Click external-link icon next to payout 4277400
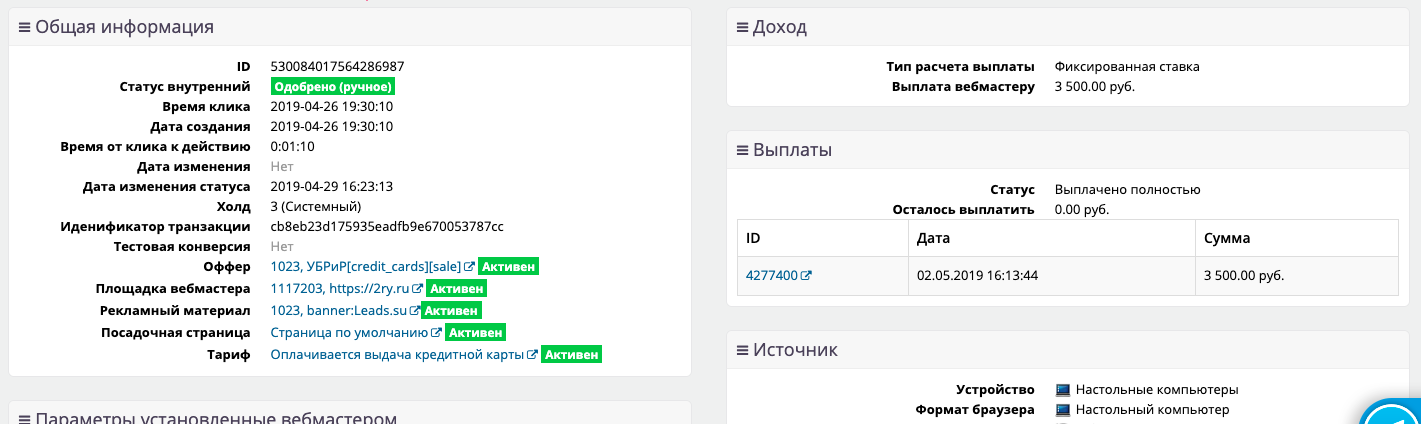Image resolution: width=1421 pixels, height=424 pixels. point(806,276)
